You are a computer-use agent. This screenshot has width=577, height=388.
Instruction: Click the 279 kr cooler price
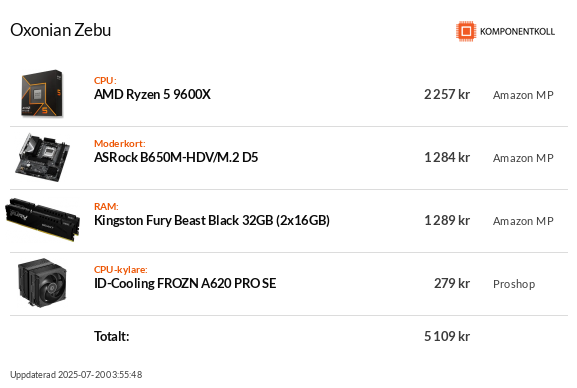pos(452,283)
